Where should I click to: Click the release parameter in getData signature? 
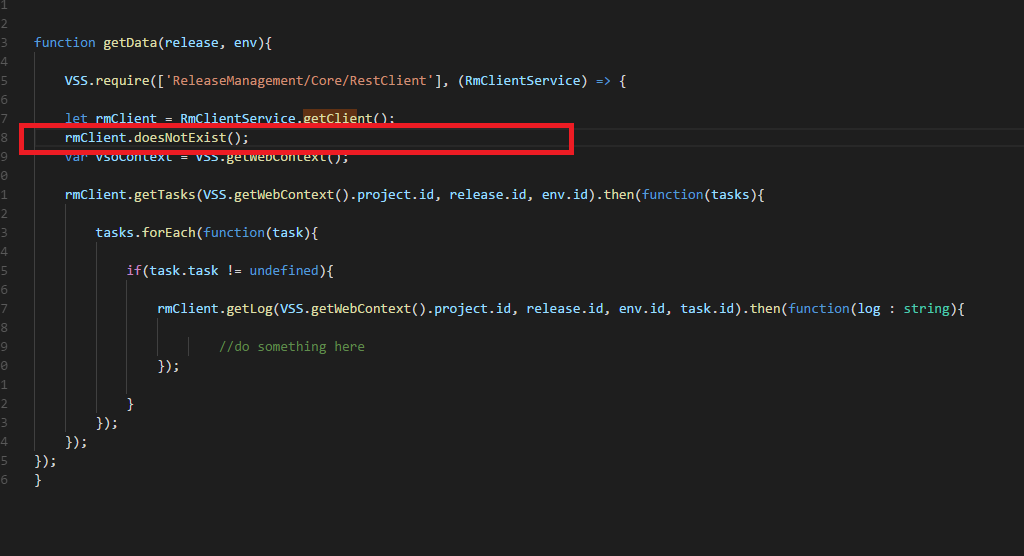pyautogui.click(x=191, y=42)
